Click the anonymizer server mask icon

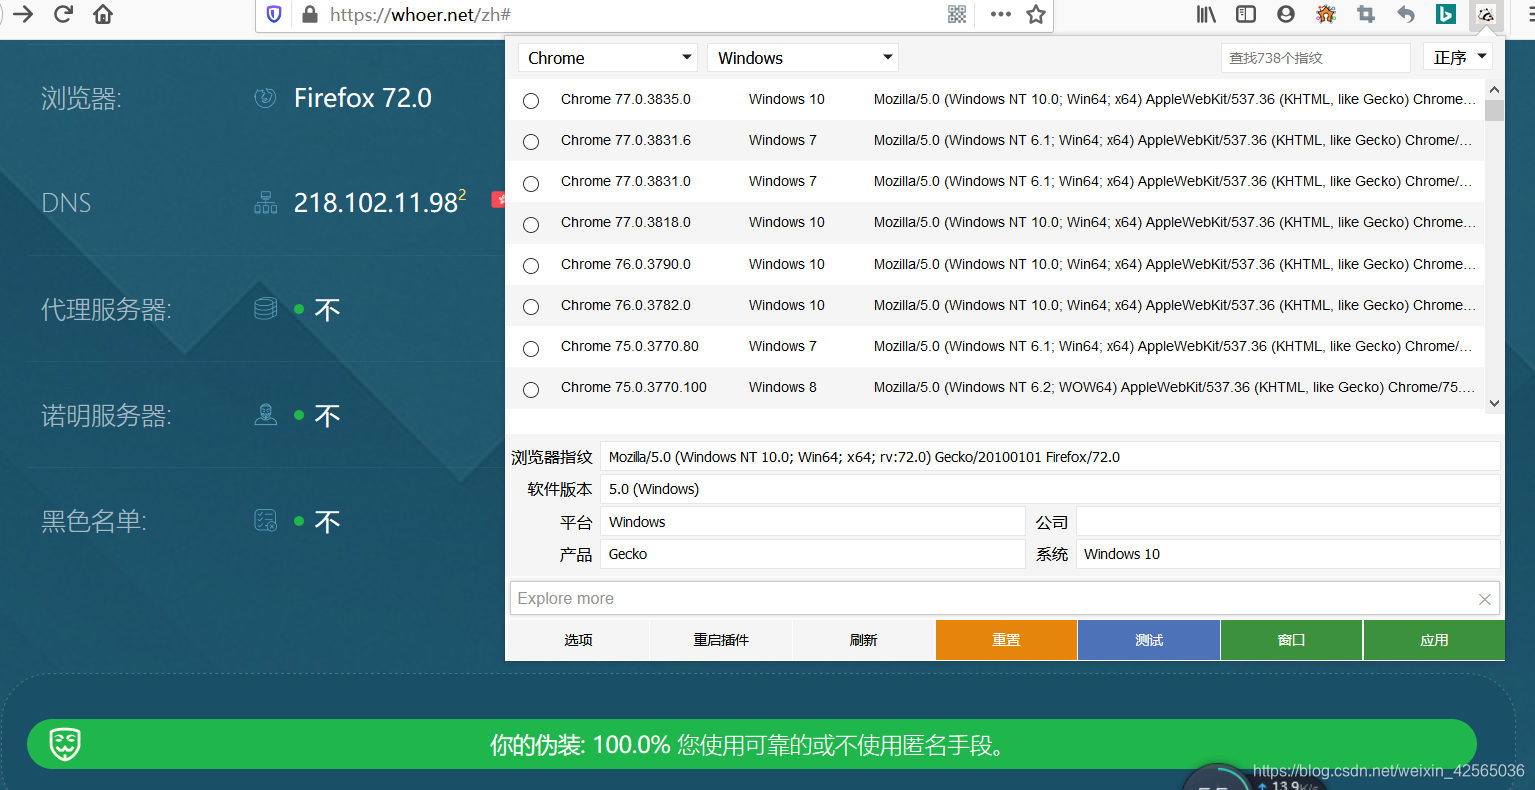click(266, 414)
